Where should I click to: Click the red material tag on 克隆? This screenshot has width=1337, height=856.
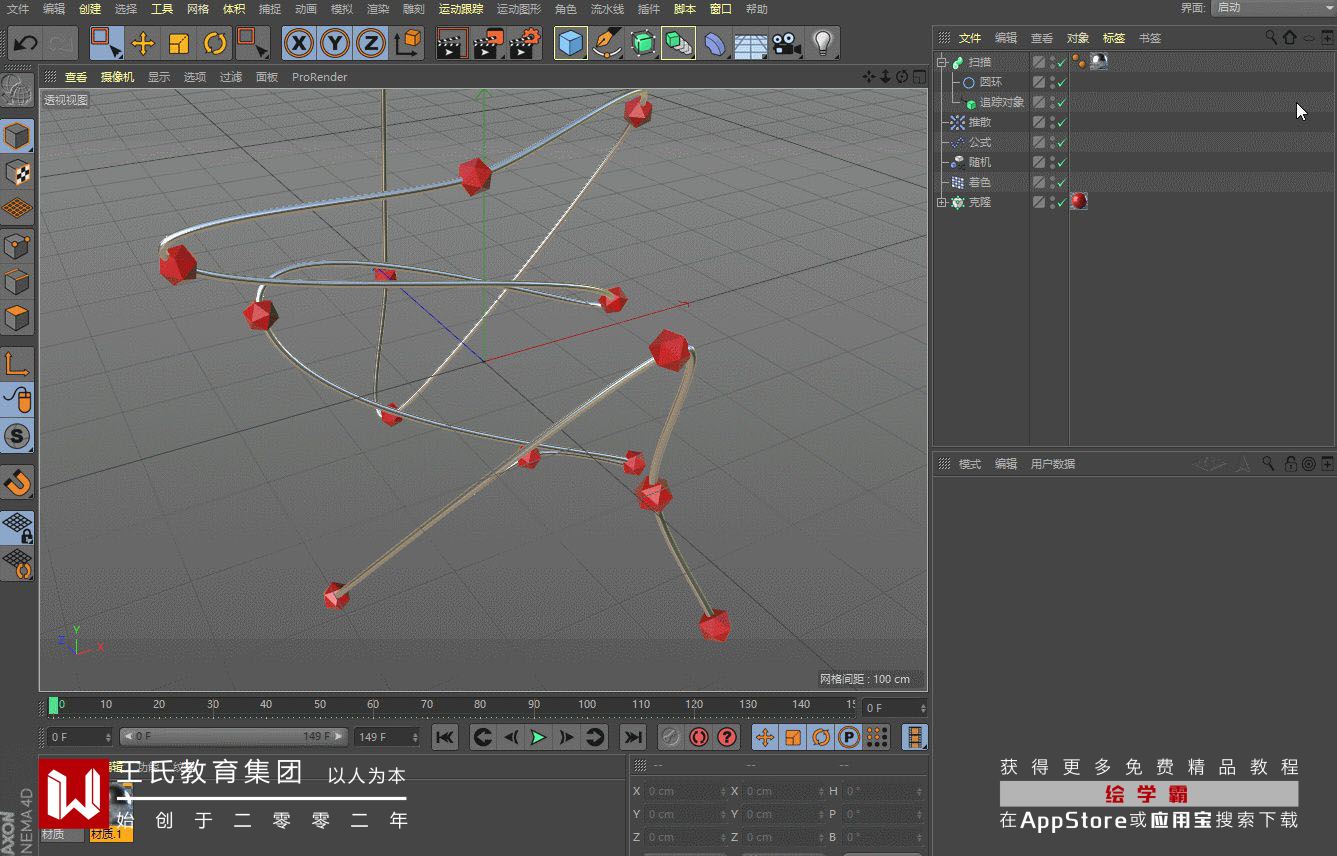[x=1079, y=201]
